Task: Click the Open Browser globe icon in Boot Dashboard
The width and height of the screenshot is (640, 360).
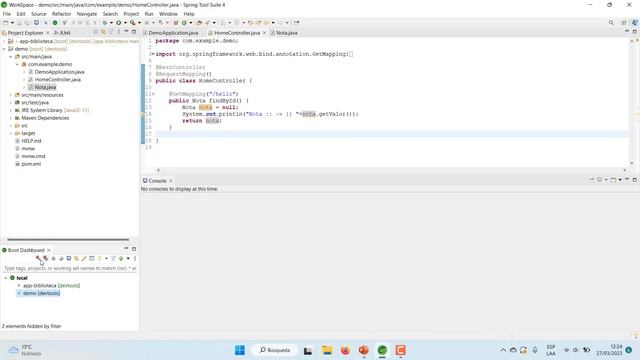Action: (x=61, y=258)
